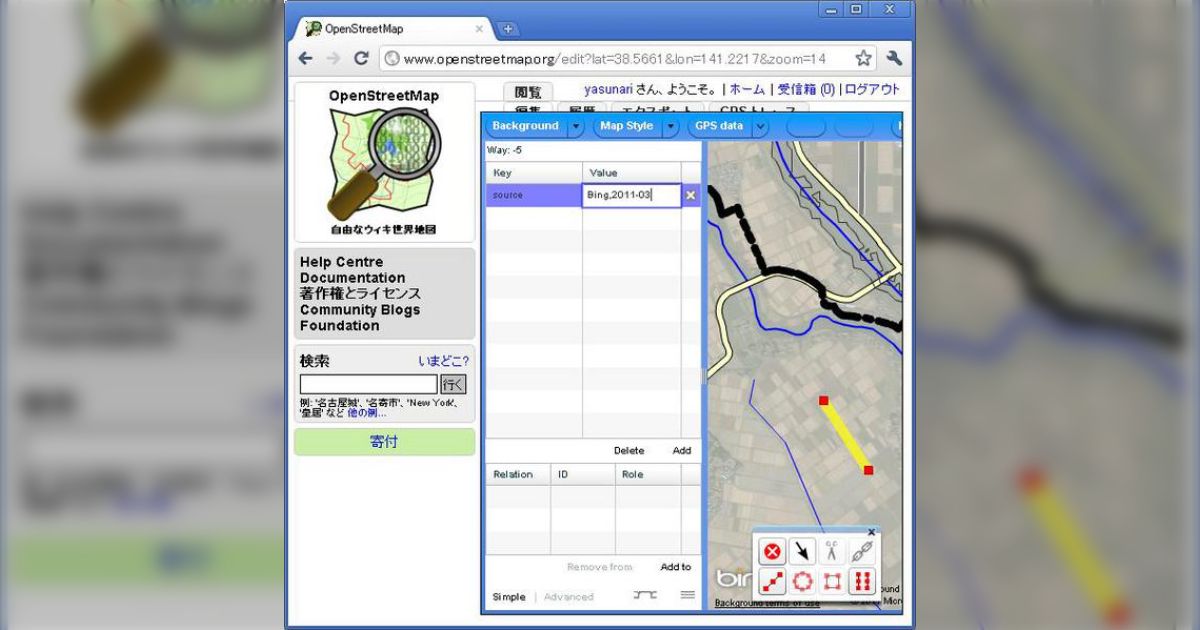The width and height of the screenshot is (1200, 630).
Task: Select the create parallel way tool
Action: [862, 581]
